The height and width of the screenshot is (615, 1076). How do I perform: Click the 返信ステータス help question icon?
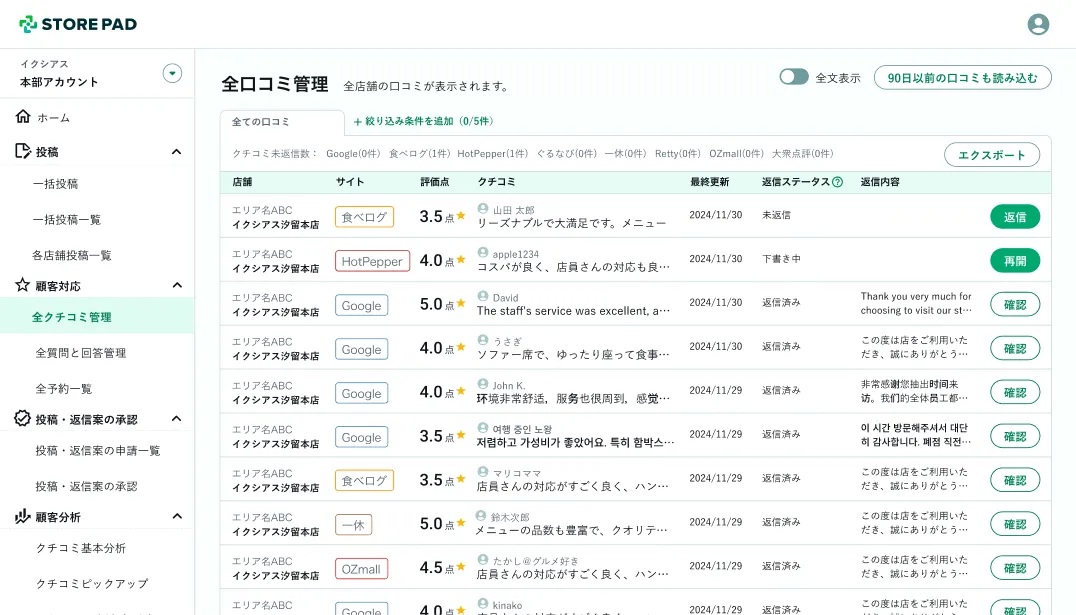837,182
